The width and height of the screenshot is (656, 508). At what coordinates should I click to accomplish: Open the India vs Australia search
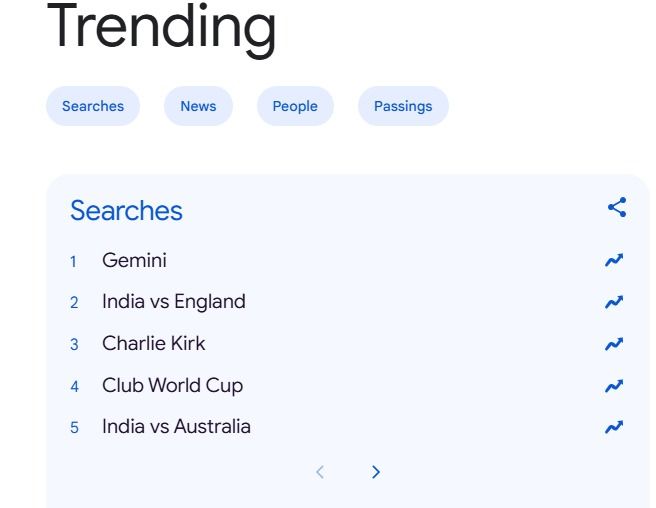[176, 427]
